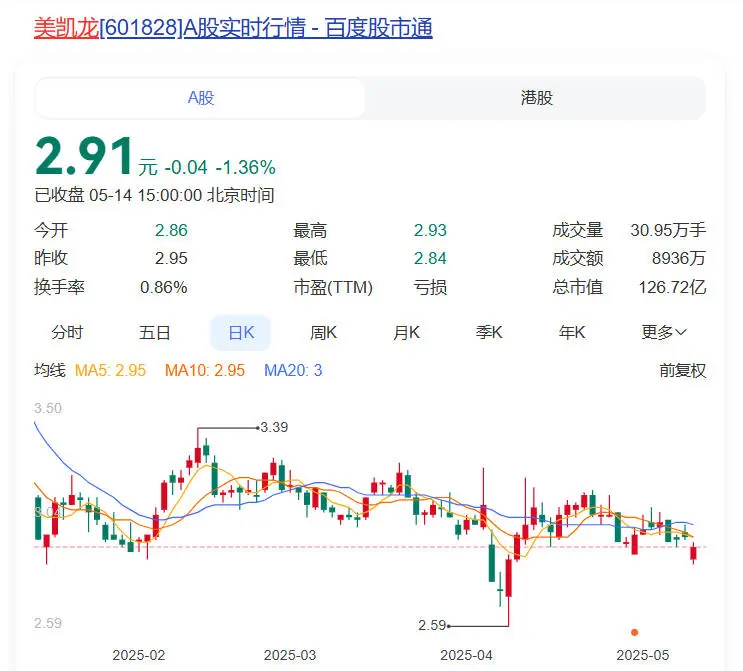Screen dimensions: 743x671
Task: Select the 周K chart view
Action: (x=323, y=333)
